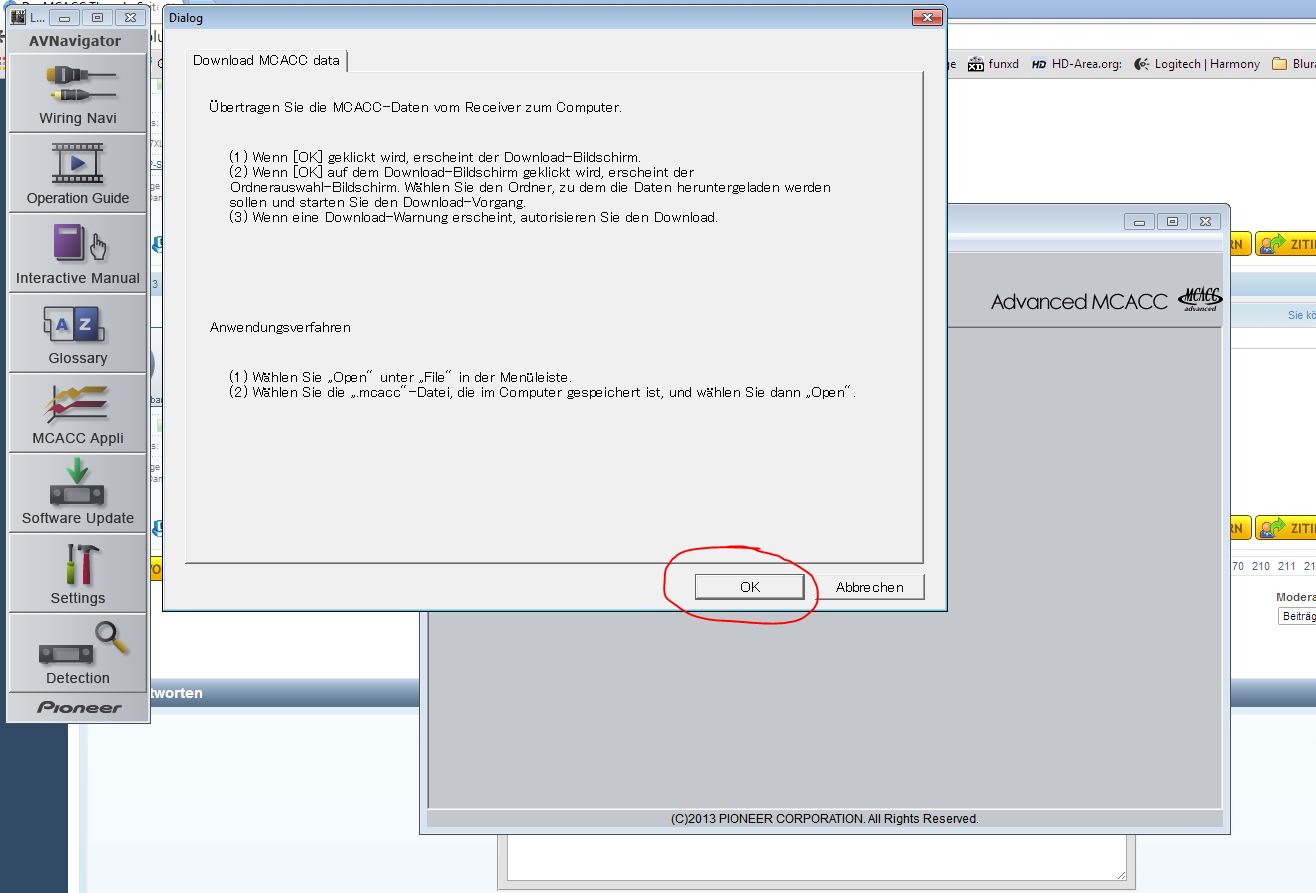Close the Advanced MCACC window
Screen dimensions: 1316x893
click(1207, 221)
